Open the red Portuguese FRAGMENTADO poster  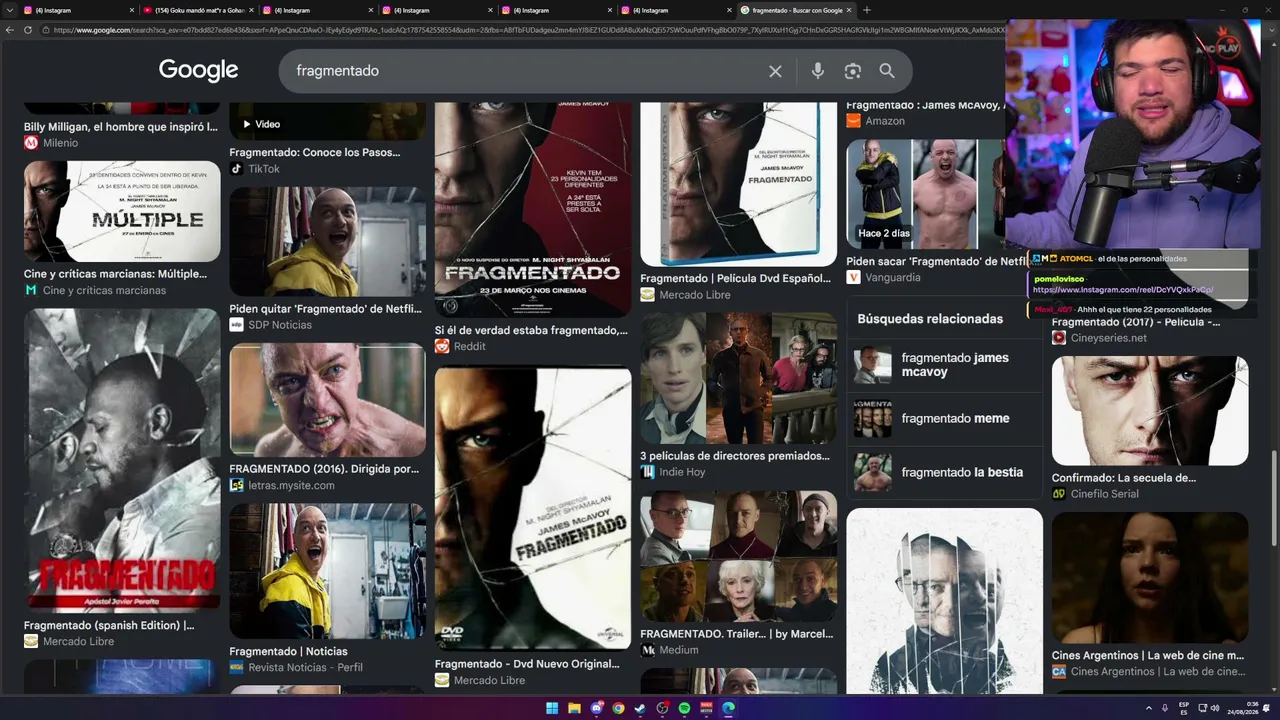(533, 210)
